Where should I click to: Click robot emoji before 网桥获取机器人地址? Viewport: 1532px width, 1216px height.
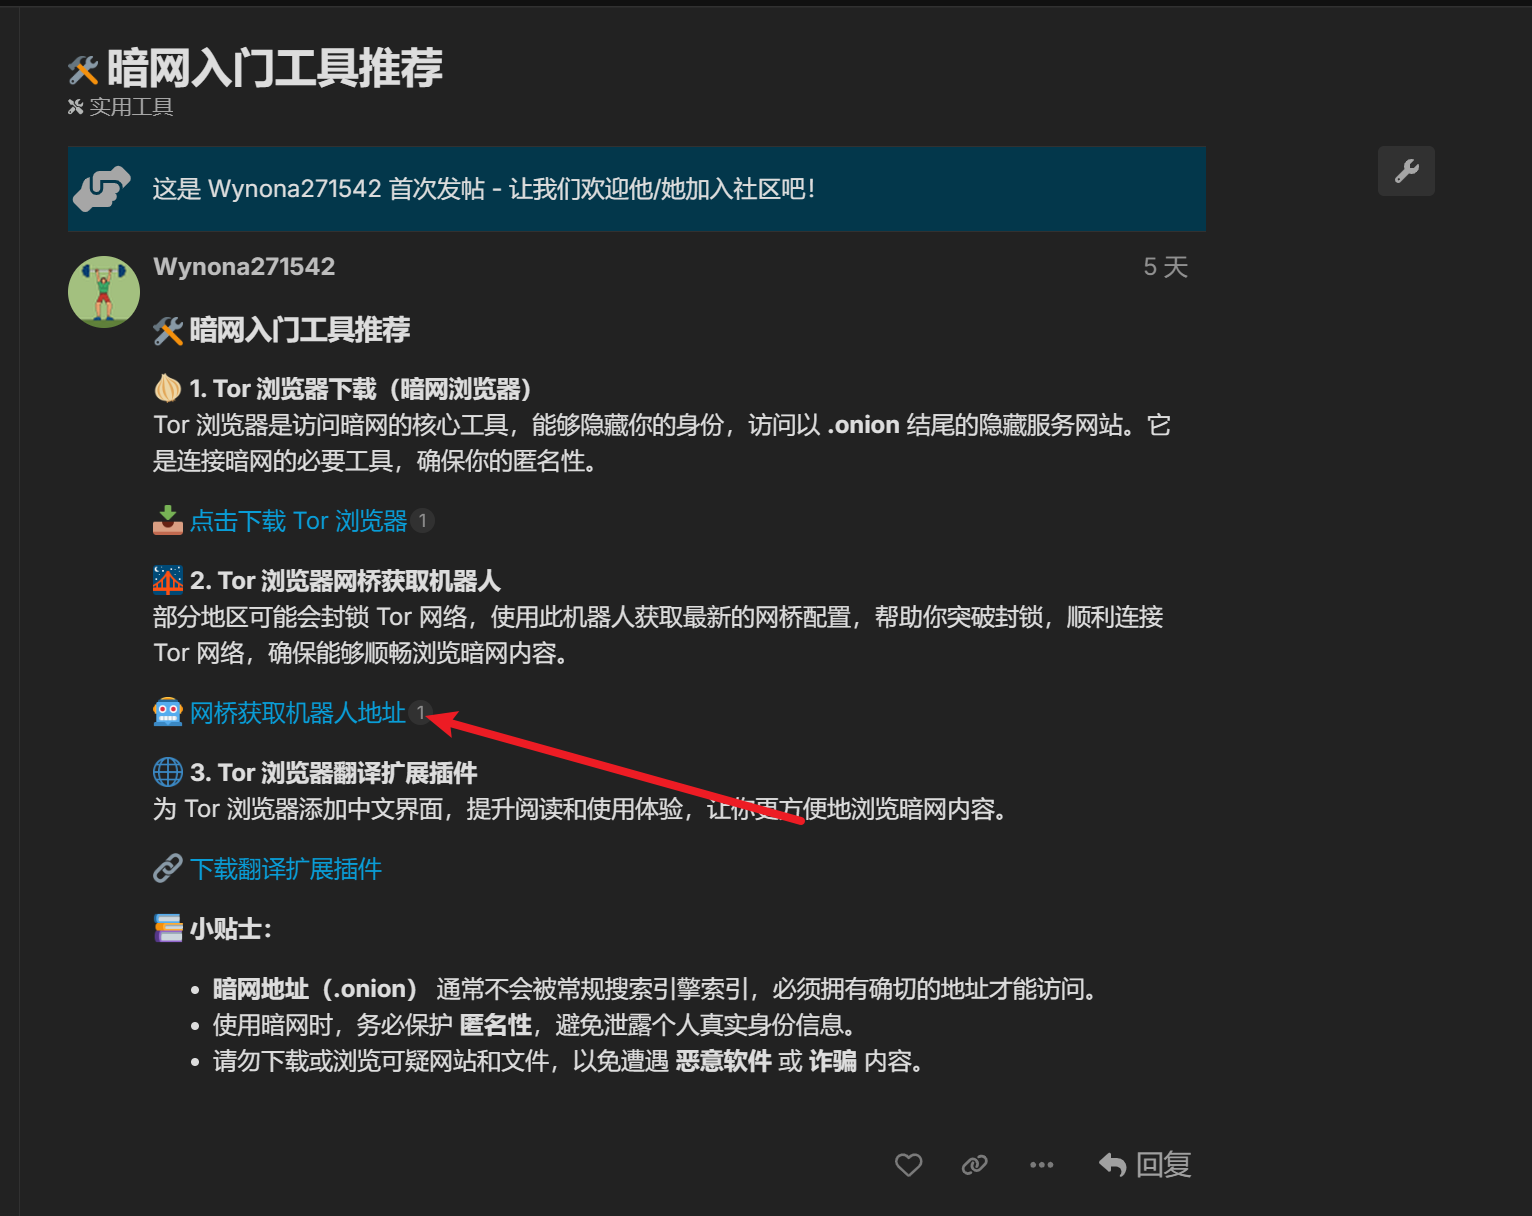(x=168, y=712)
